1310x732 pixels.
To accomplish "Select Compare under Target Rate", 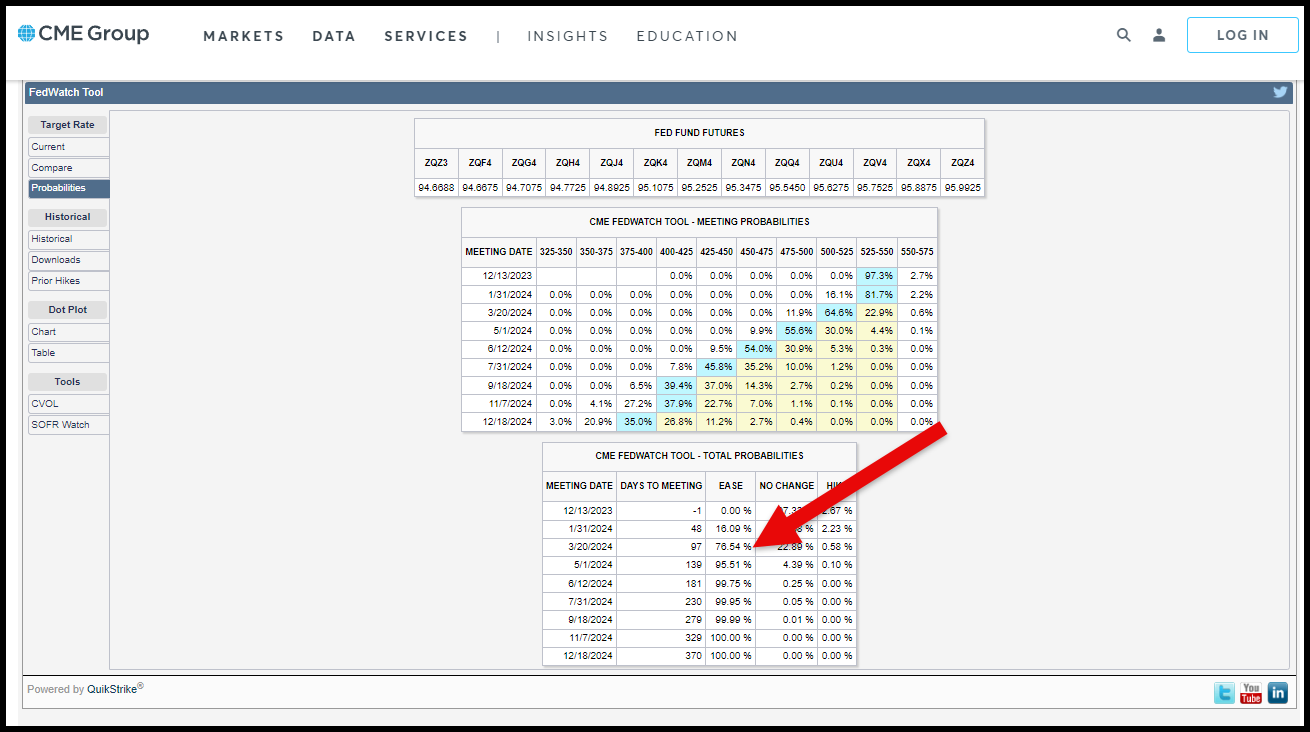I will (69, 168).
